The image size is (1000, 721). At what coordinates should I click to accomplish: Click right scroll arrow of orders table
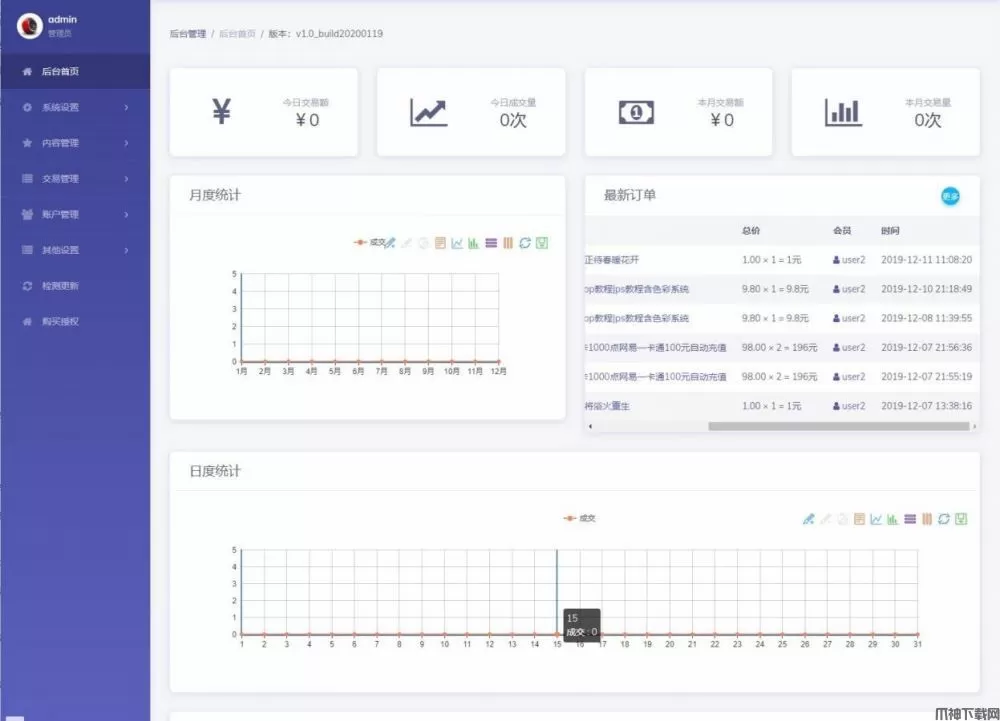(x=974, y=426)
